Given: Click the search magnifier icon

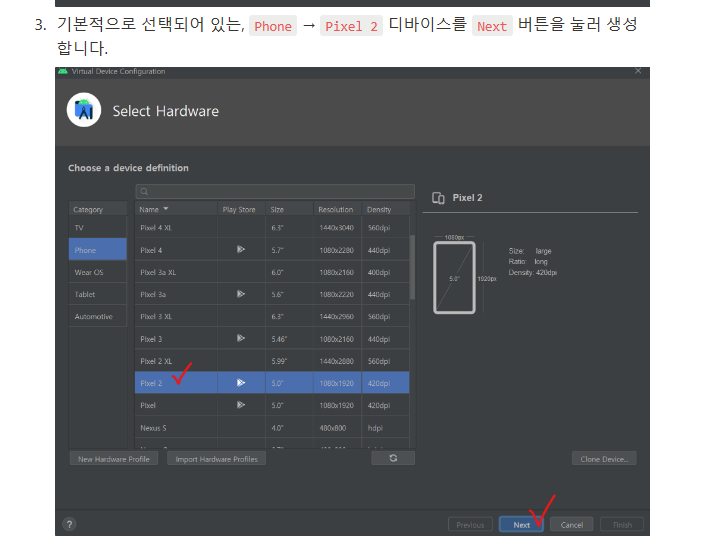Looking at the screenshot, I should click(x=144, y=191).
